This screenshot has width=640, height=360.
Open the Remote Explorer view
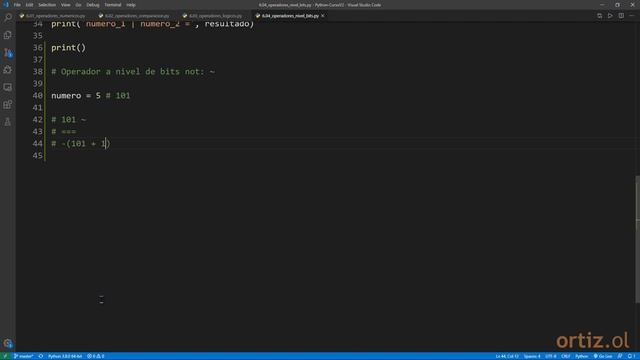[x=8, y=87]
